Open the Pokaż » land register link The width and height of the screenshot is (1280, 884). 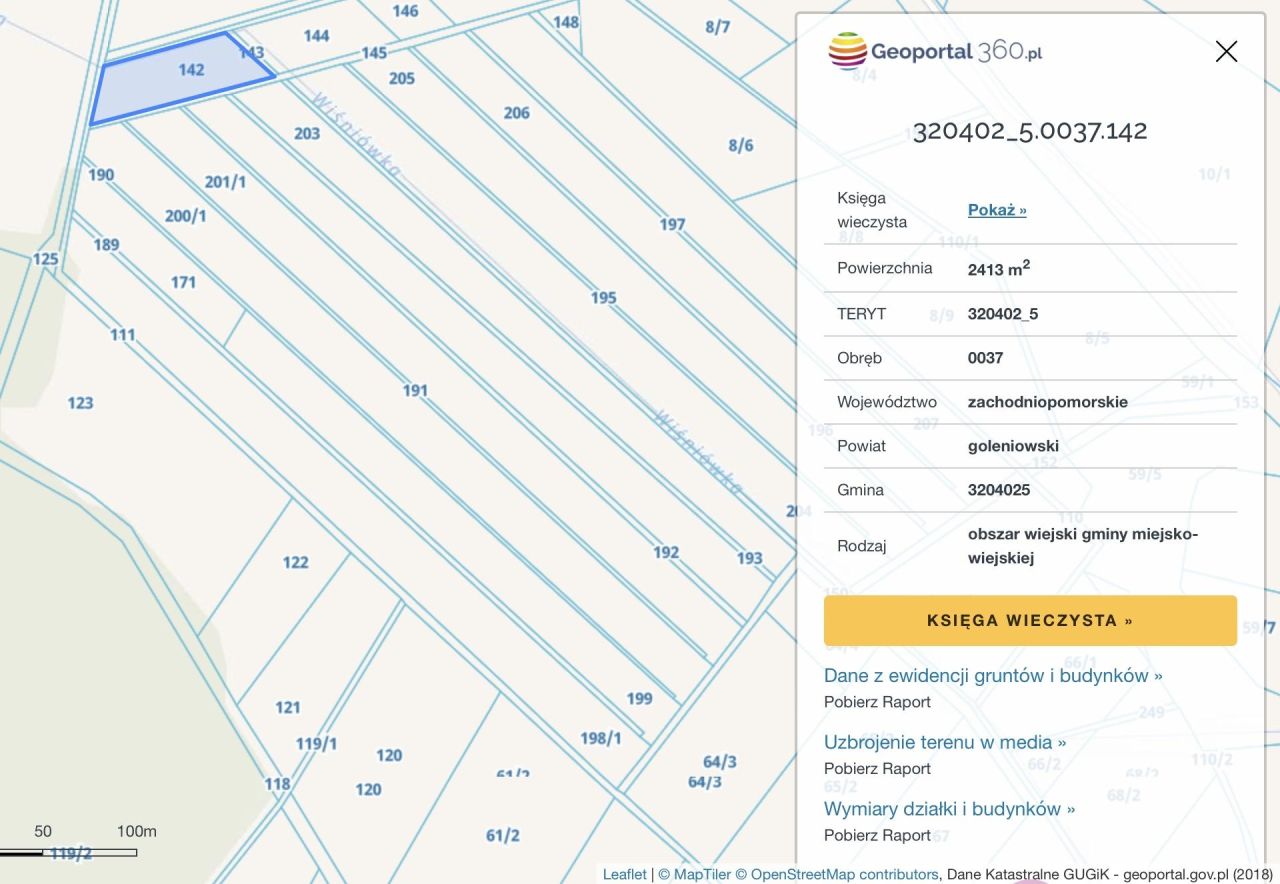point(996,210)
